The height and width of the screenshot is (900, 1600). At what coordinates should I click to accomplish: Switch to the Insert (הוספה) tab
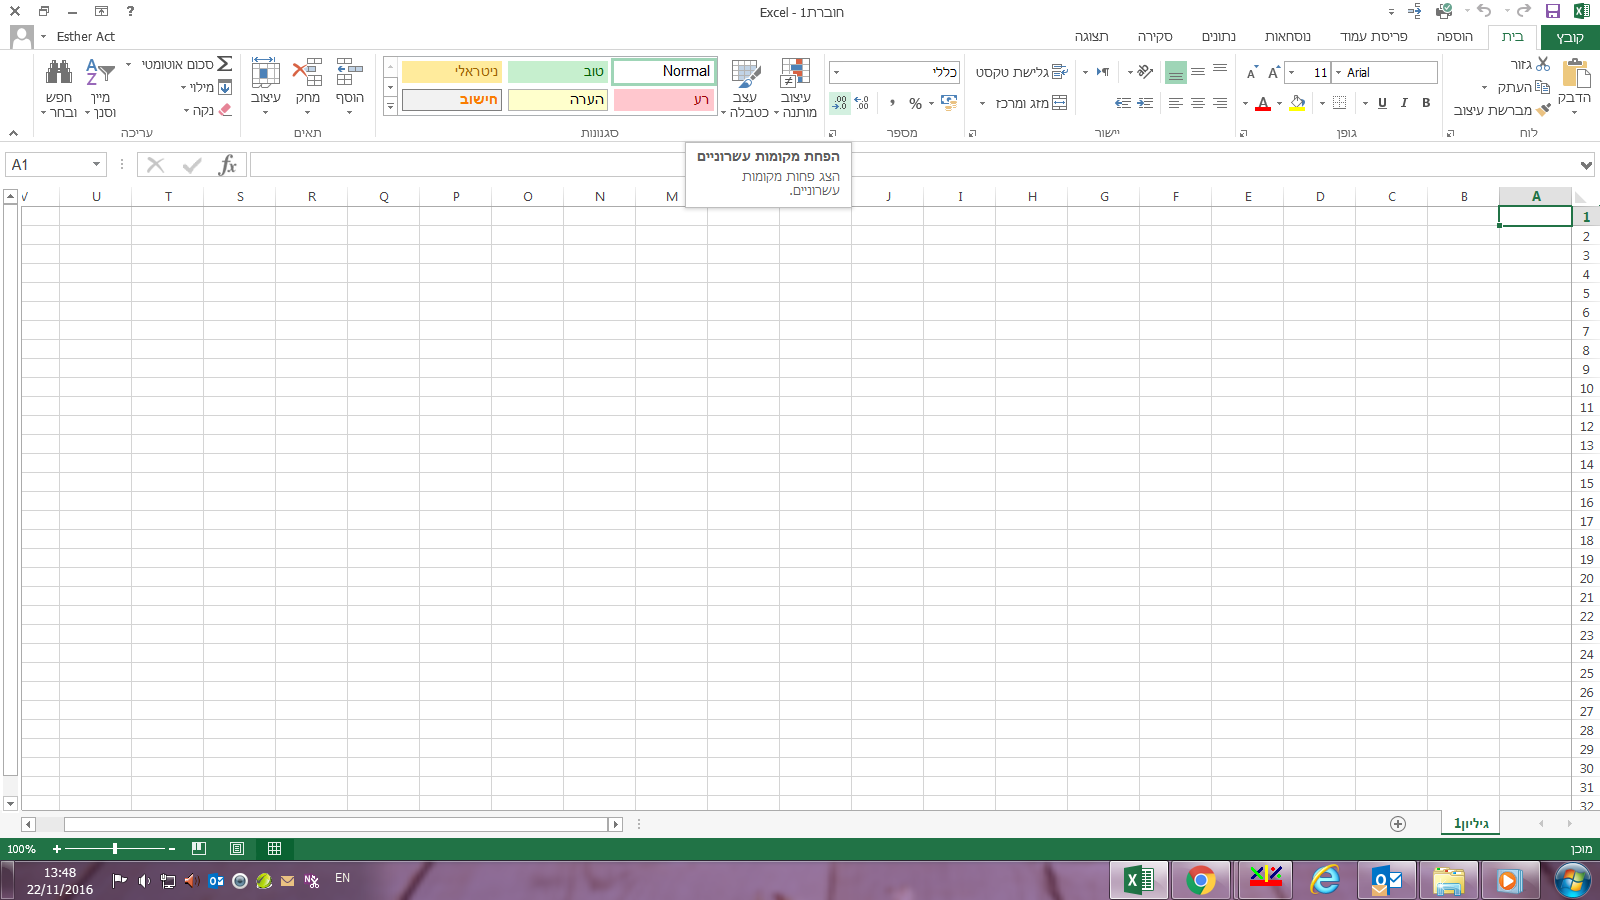[x=1455, y=37]
